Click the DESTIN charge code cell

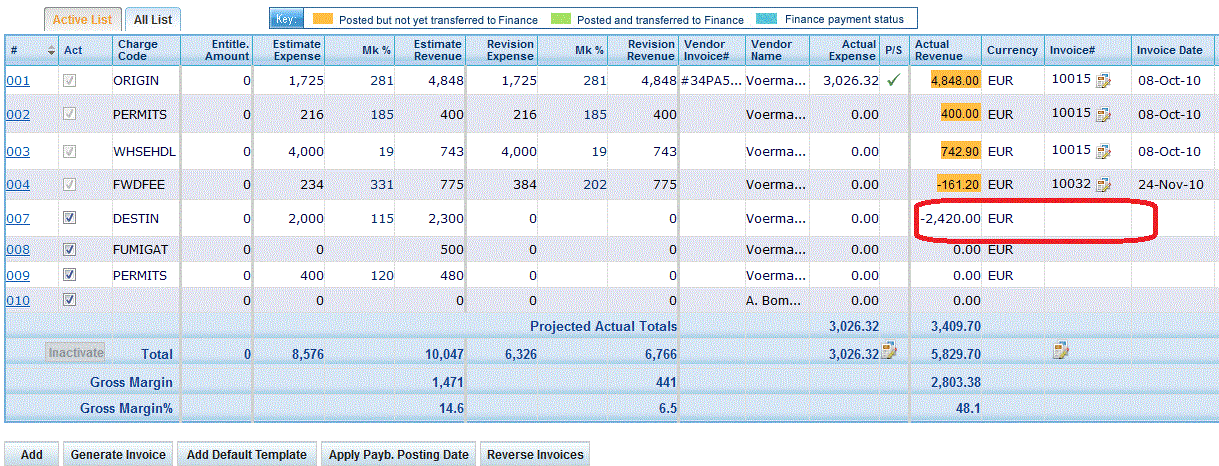click(x=136, y=218)
